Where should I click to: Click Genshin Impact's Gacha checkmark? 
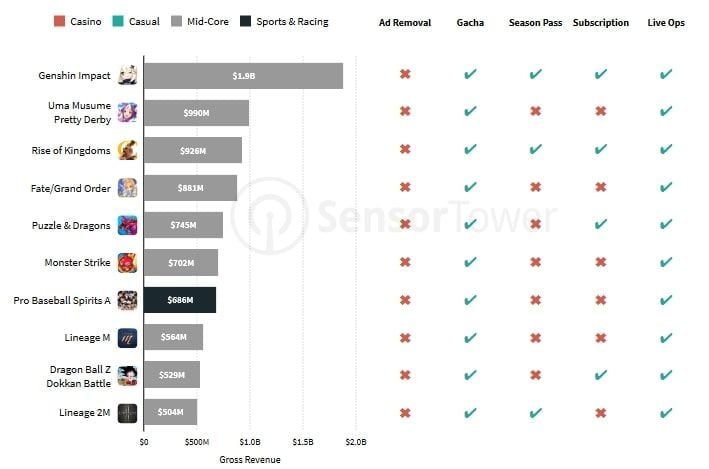pyautogui.click(x=470, y=74)
